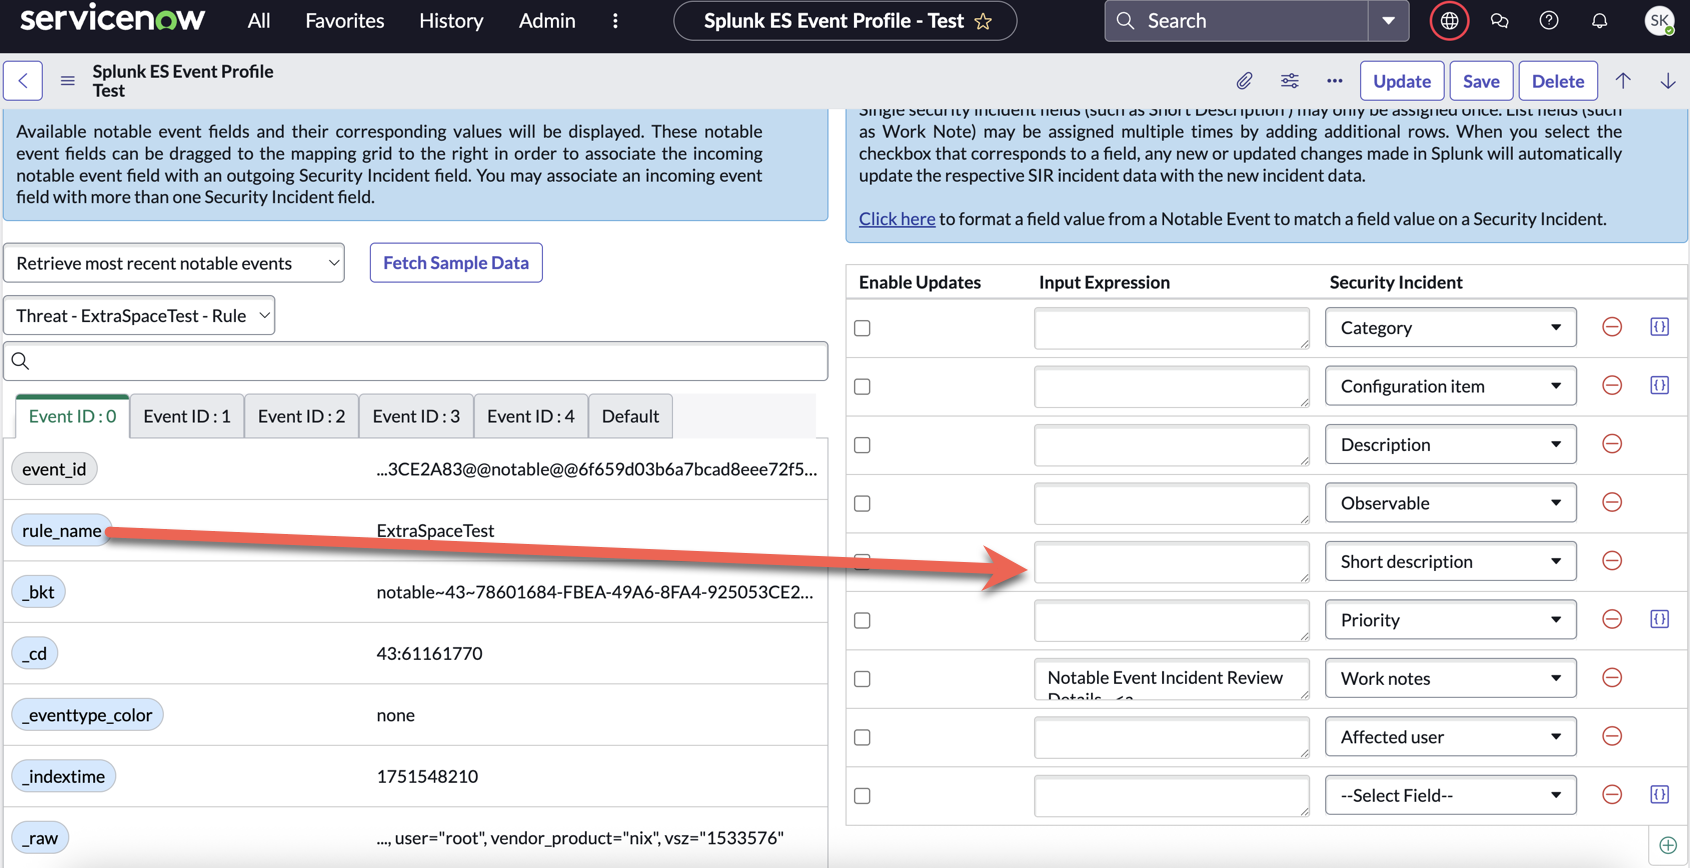Follow the Click here link
This screenshot has height=868, width=1690.
pos(897,219)
